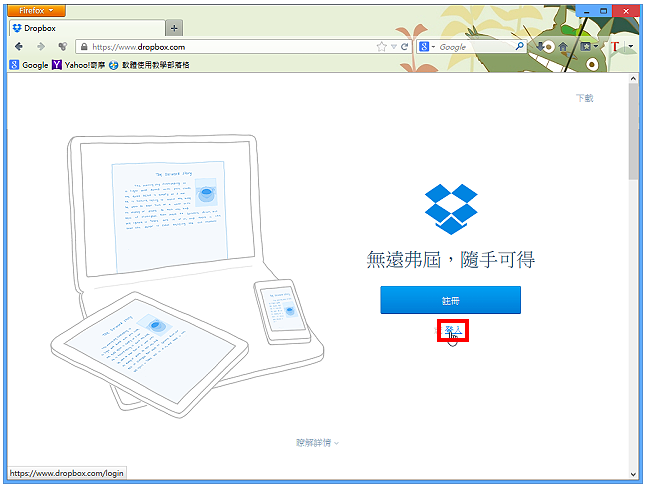
Task: Open the URL history dropdown arrow
Action: 394,47
